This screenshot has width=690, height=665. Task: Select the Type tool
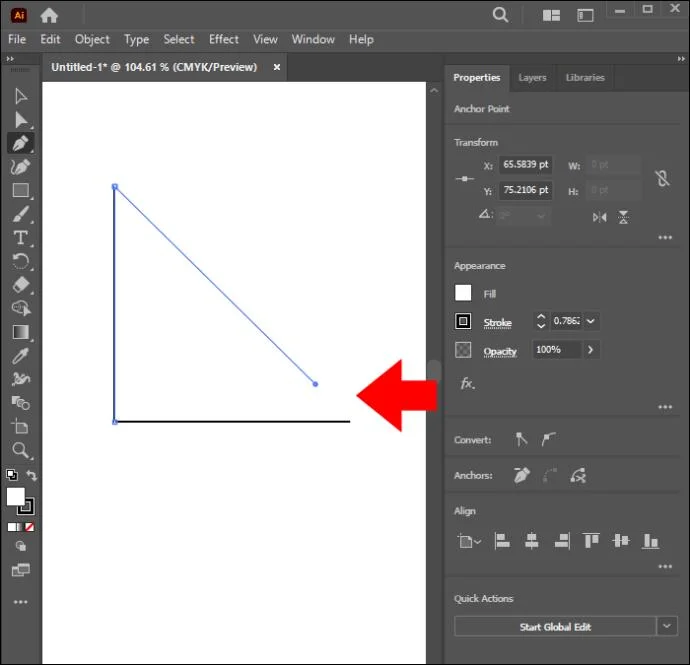pyautogui.click(x=20, y=238)
